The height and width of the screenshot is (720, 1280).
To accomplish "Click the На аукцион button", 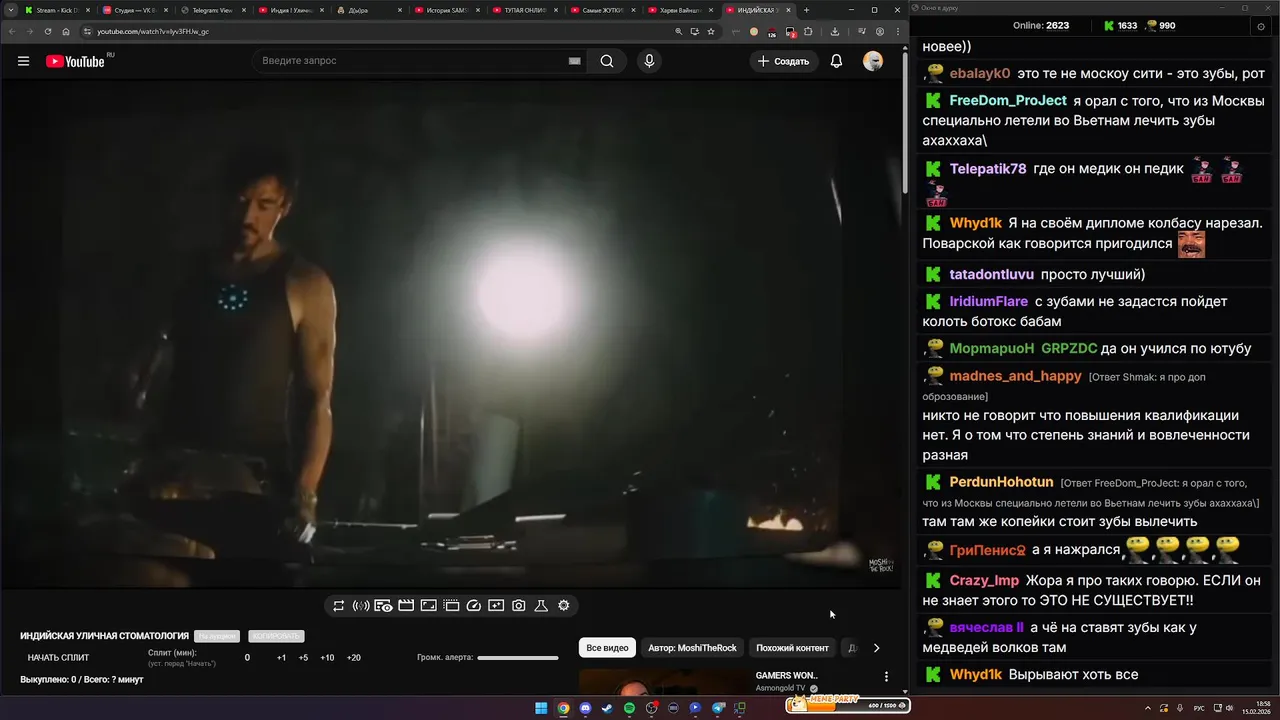I will coord(217,636).
